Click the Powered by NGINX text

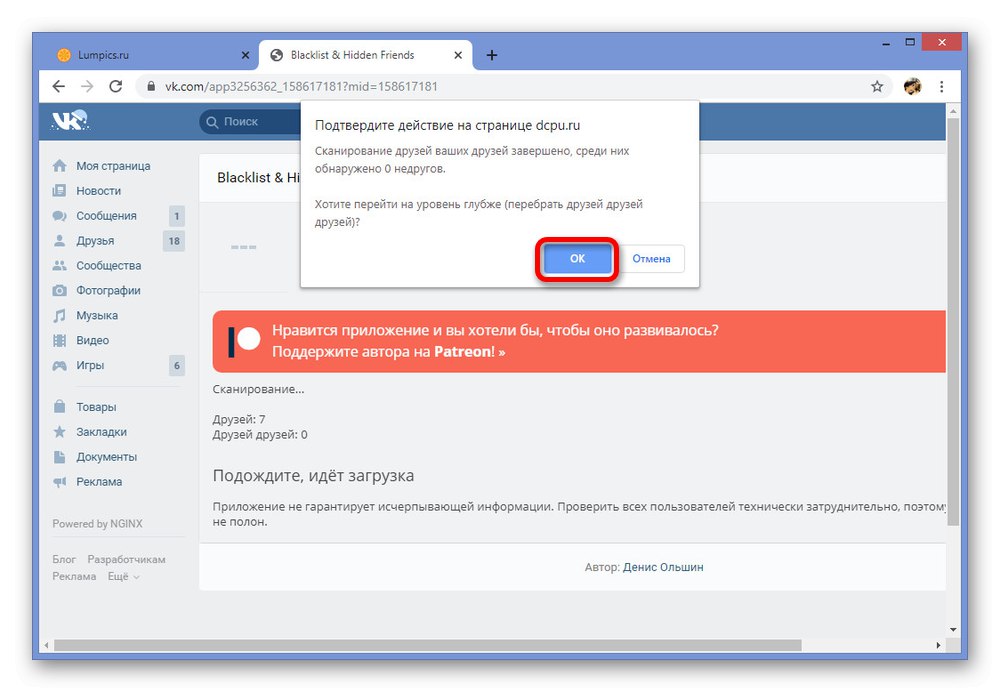click(x=98, y=524)
